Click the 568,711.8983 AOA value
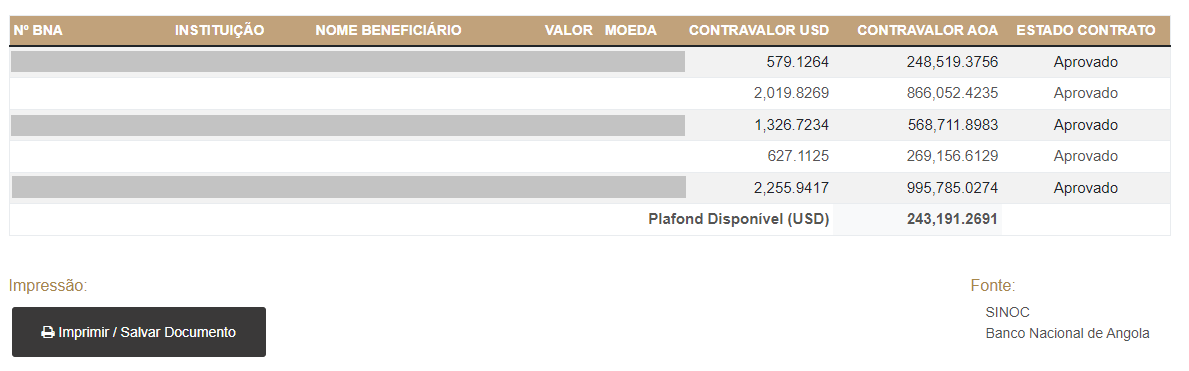 point(952,125)
